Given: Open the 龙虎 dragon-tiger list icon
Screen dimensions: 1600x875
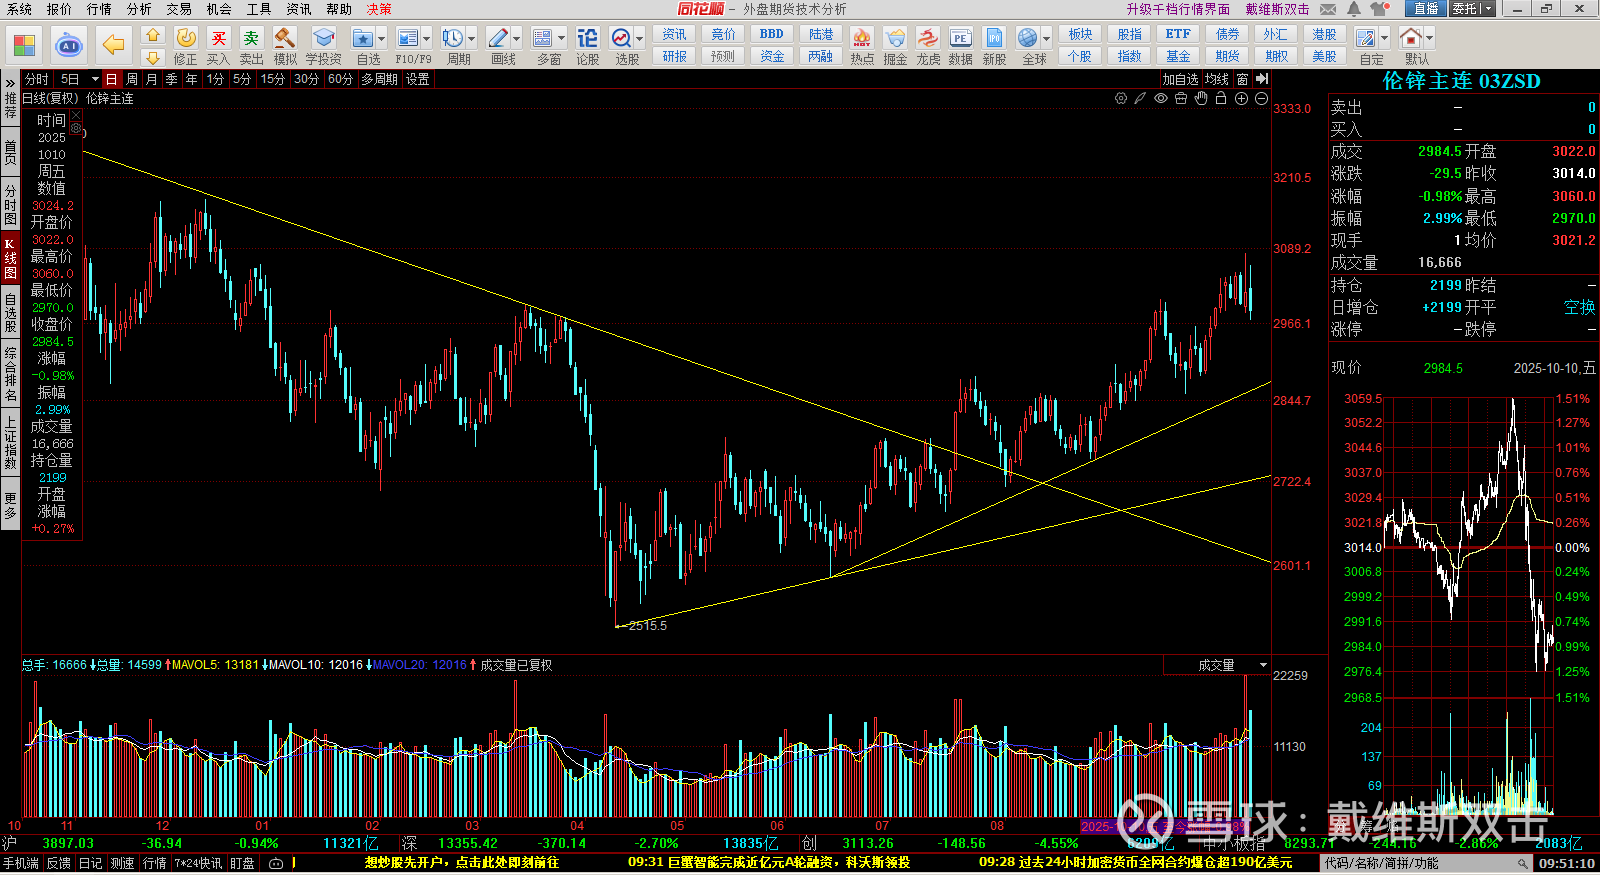Looking at the screenshot, I should [928, 46].
